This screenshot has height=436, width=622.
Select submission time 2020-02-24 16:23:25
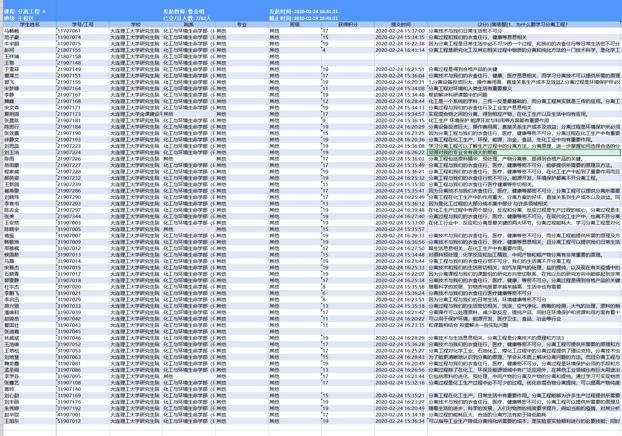click(x=401, y=133)
